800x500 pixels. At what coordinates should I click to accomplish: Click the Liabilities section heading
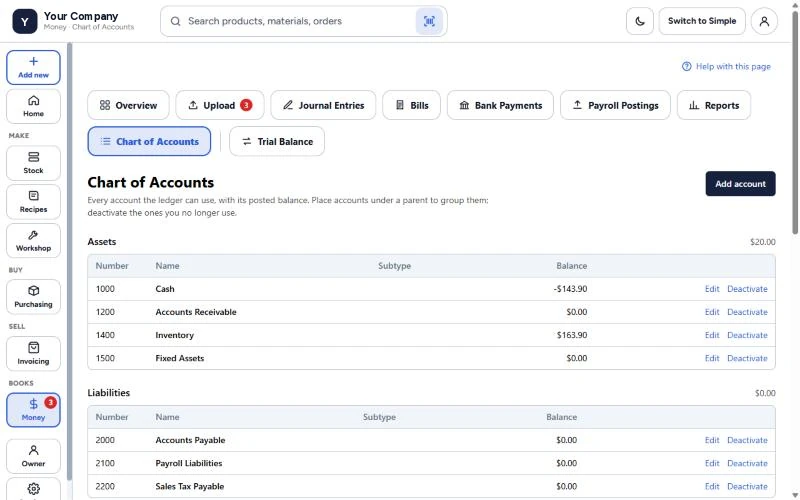point(109,393)
